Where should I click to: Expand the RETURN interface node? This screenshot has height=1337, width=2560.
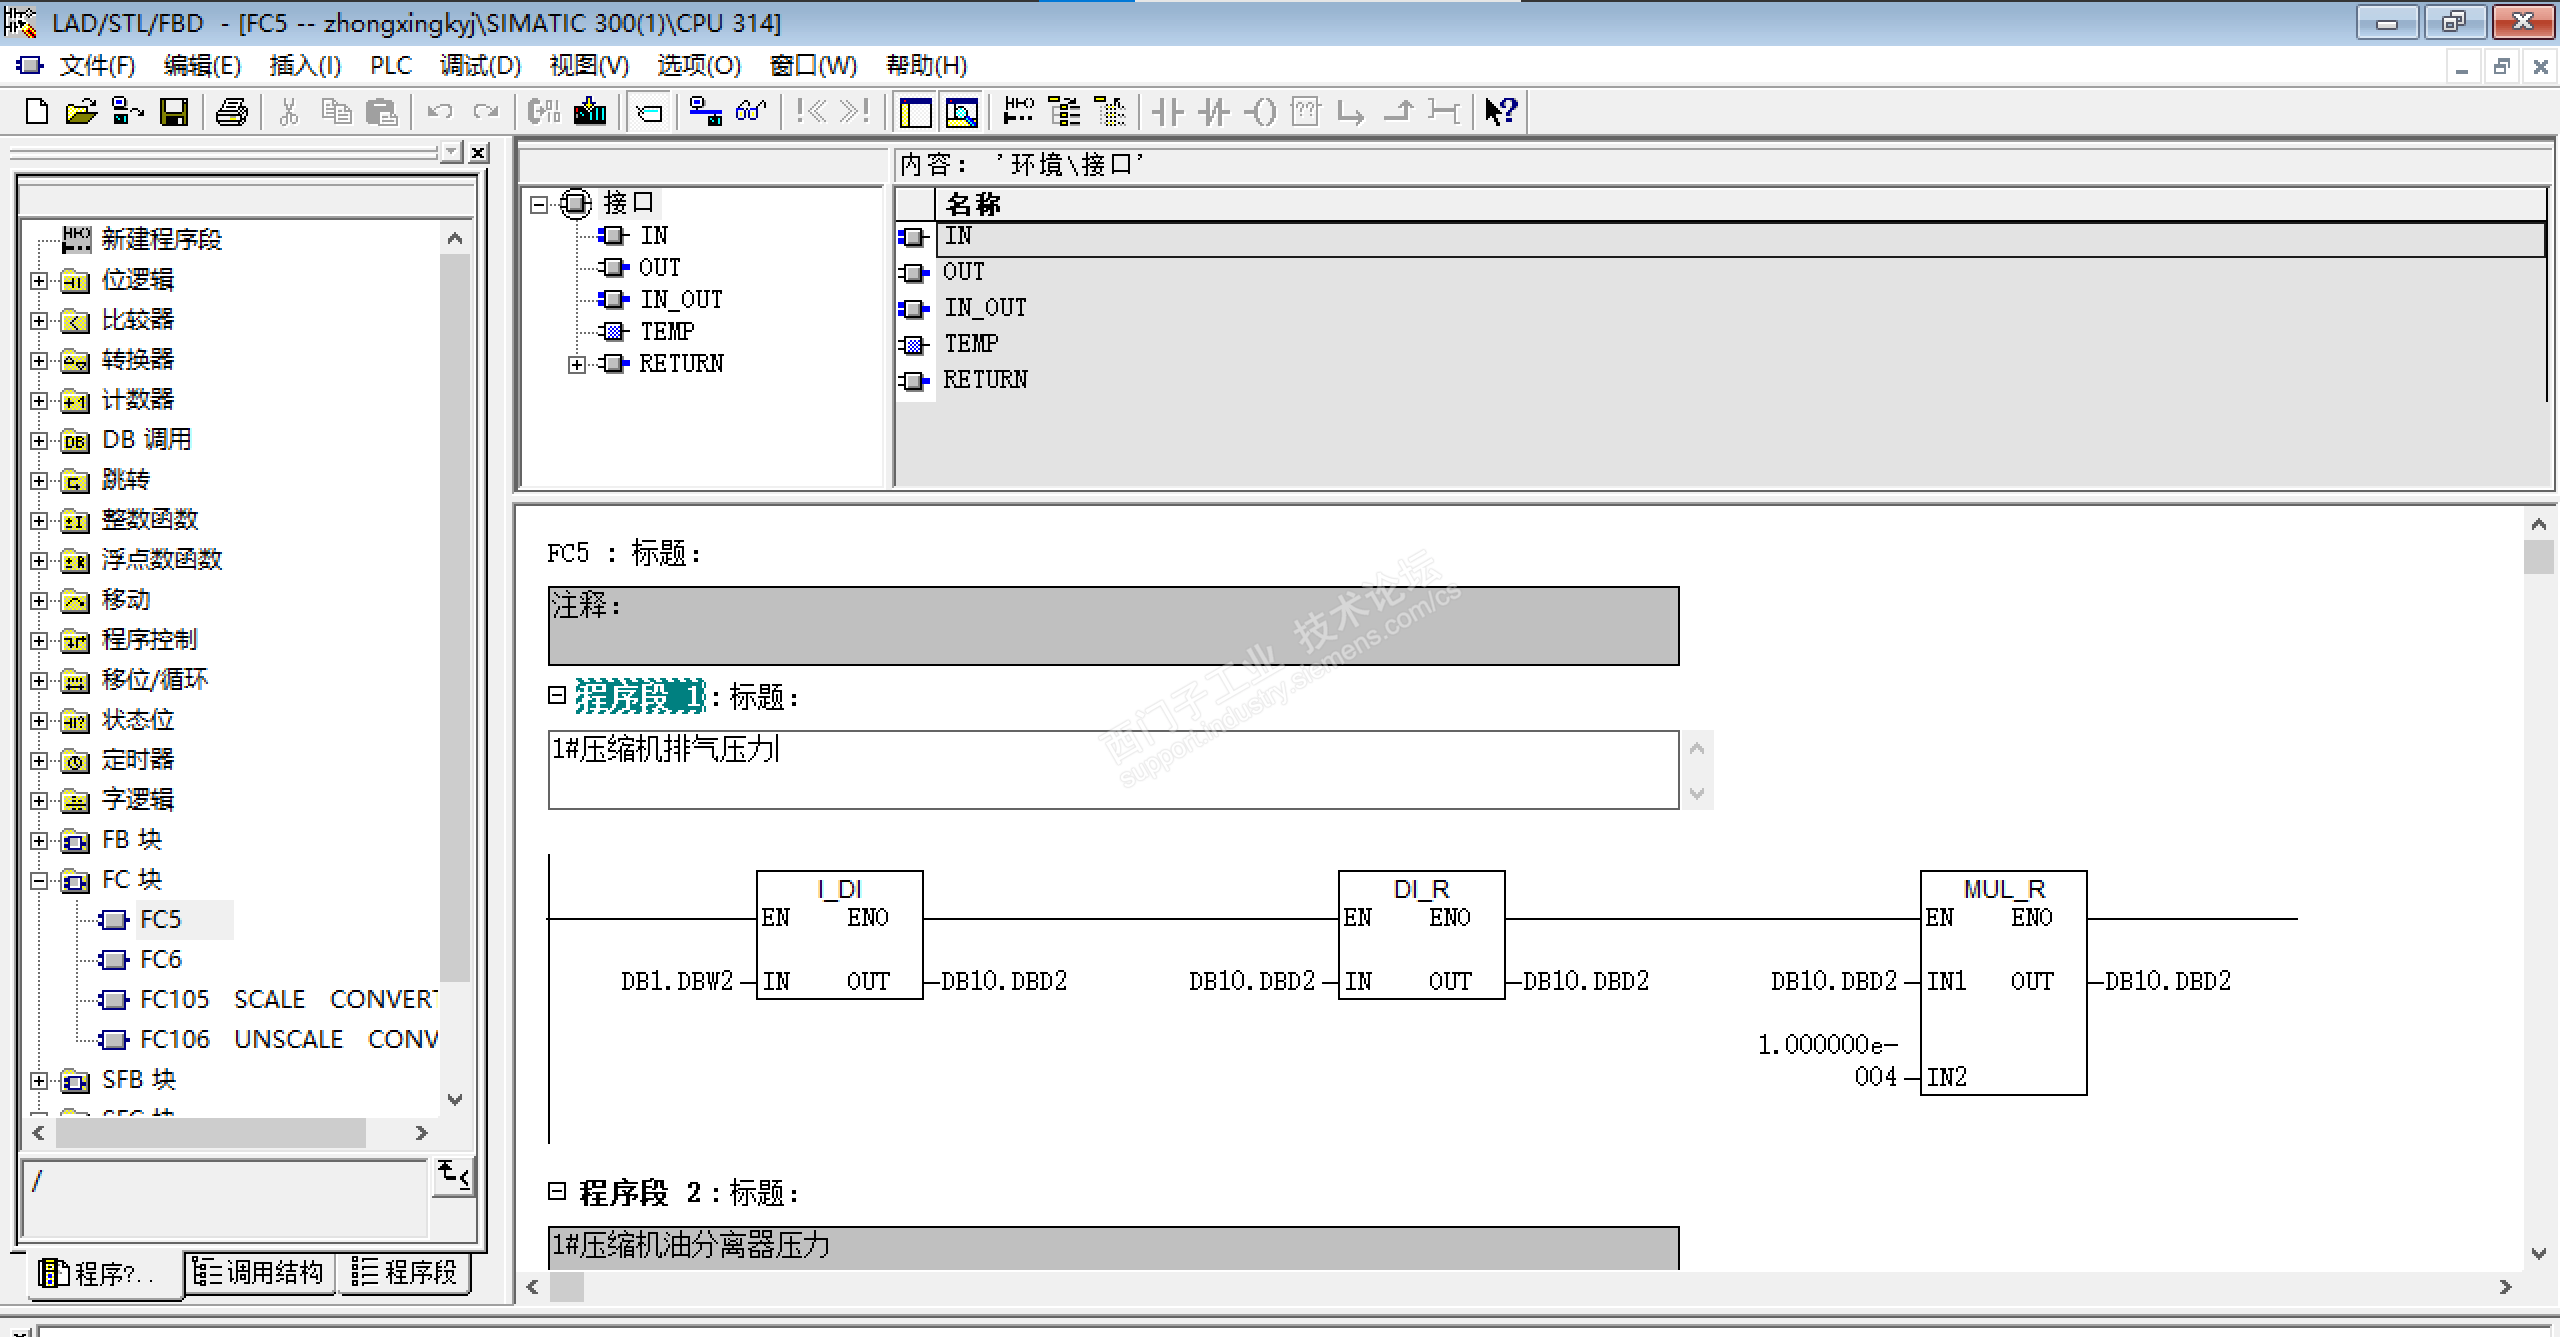[x=577, y=365]
